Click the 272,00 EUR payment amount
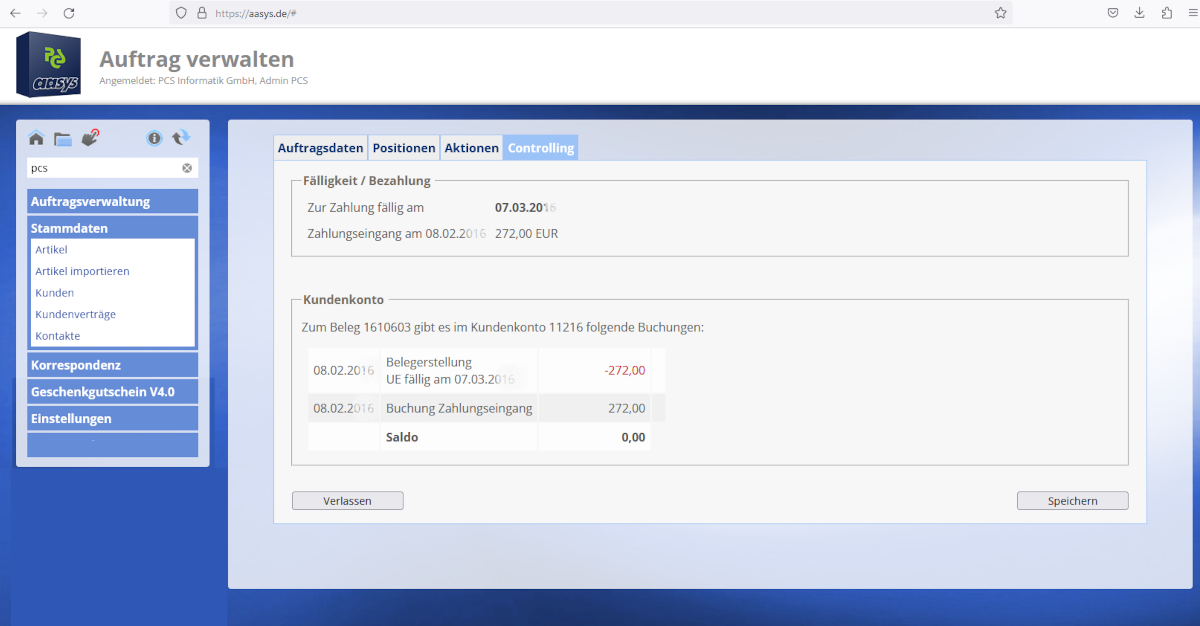Viewport: 1200px width, 626px height. (526, 234)
